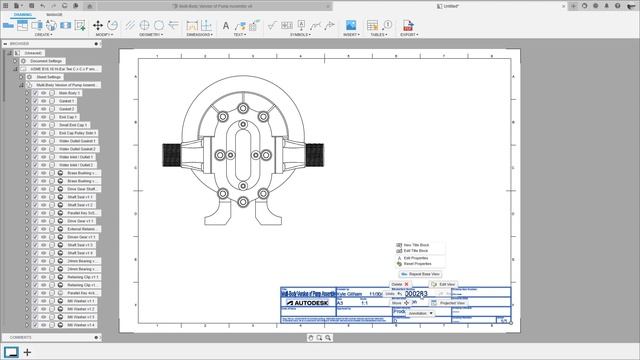Screen dimensions: 640x360
Task: Select the Move tool in Modify
Action: [x=98, y=25]
